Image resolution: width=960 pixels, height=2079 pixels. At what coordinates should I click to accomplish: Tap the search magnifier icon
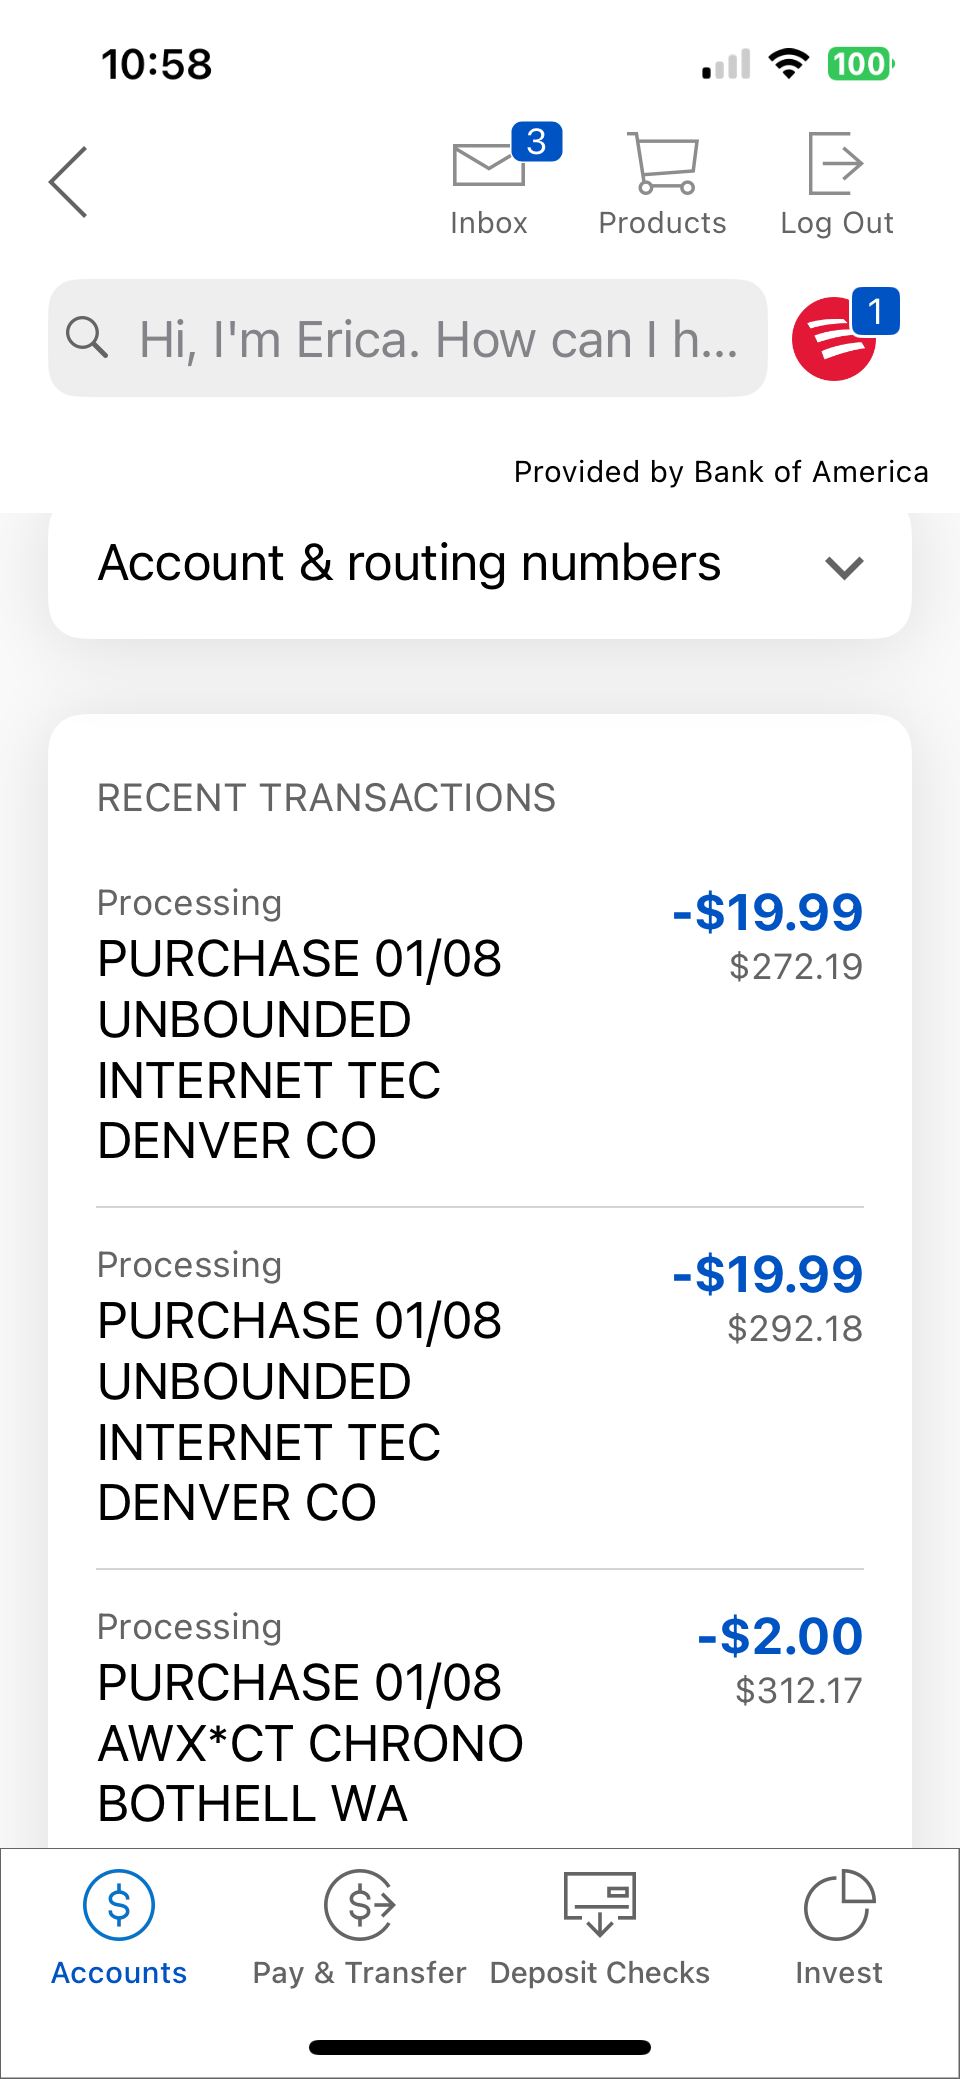tap(87, 338)
